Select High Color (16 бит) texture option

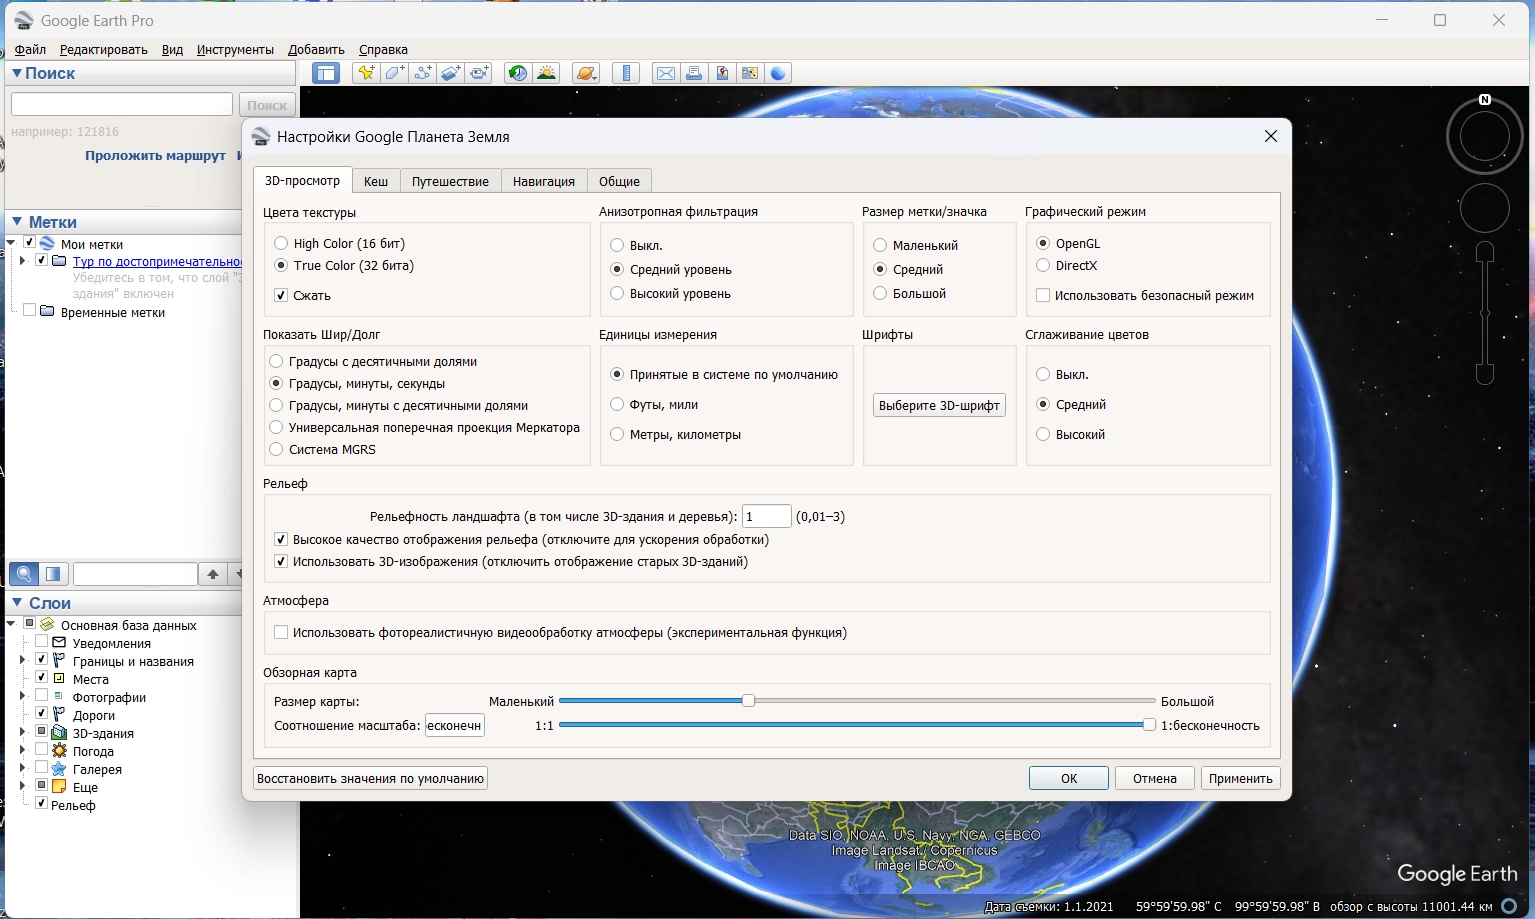tap(281, 243)
